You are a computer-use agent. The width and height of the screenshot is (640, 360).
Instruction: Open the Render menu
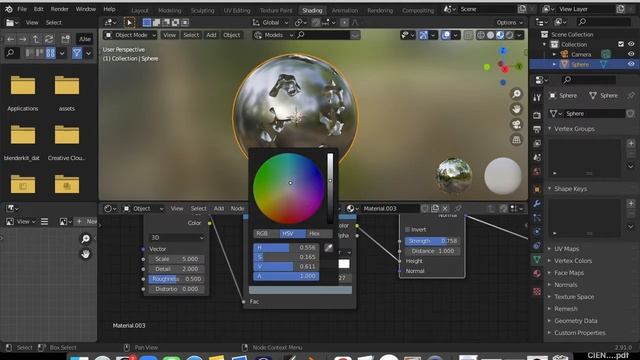59,9
